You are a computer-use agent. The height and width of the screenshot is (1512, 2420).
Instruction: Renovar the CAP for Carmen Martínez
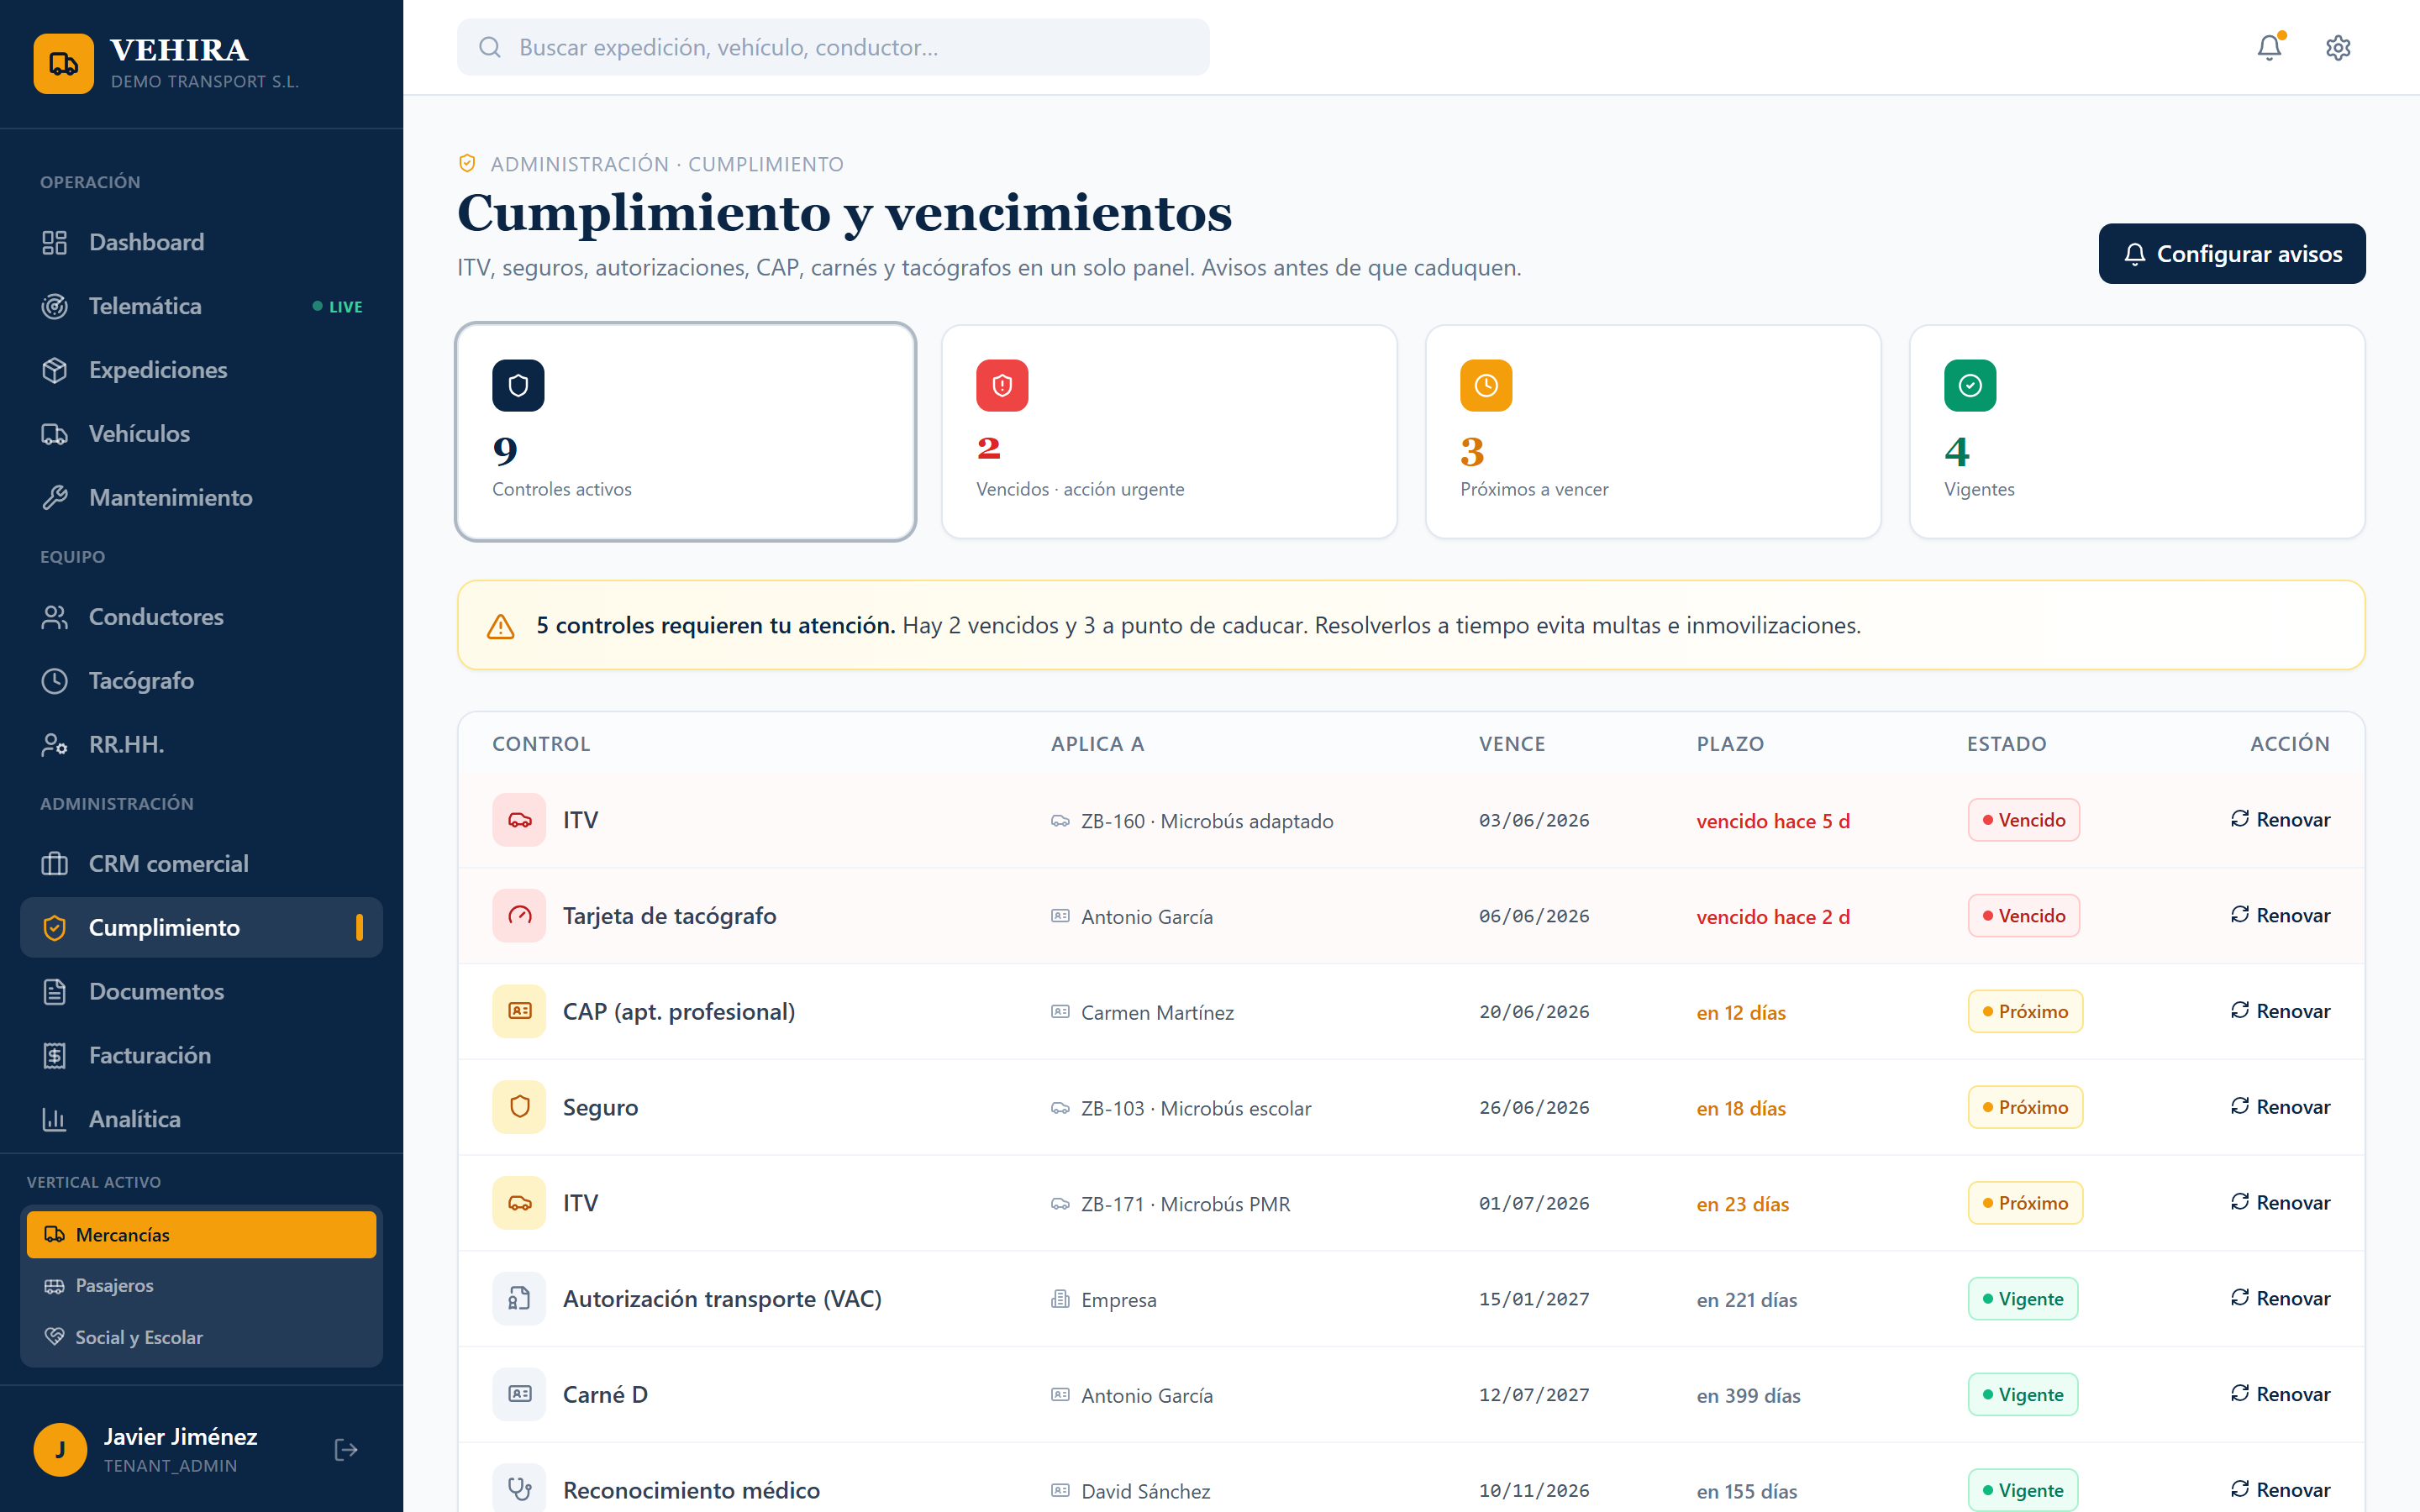[x=2280, y=1012]
